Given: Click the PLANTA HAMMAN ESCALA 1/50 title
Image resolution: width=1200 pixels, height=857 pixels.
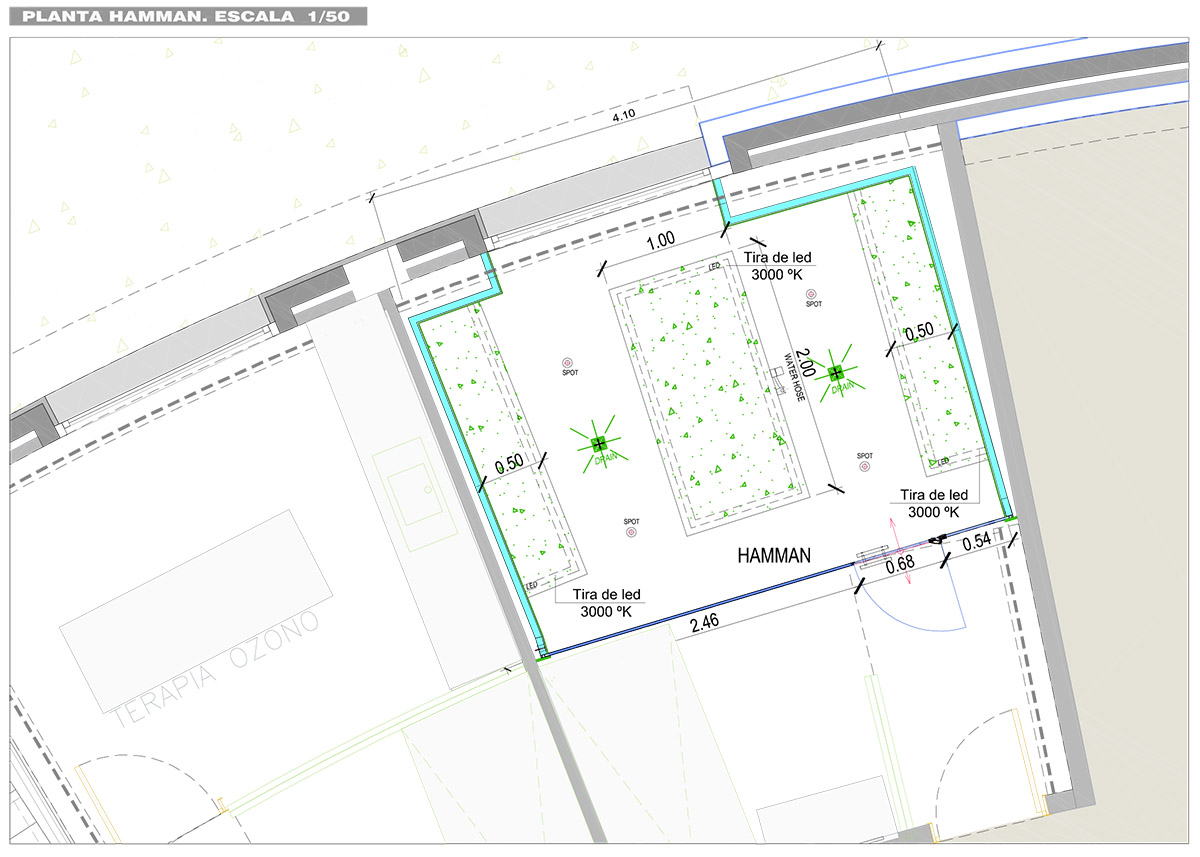Looking at the screenshot, I should pos(185,16).
